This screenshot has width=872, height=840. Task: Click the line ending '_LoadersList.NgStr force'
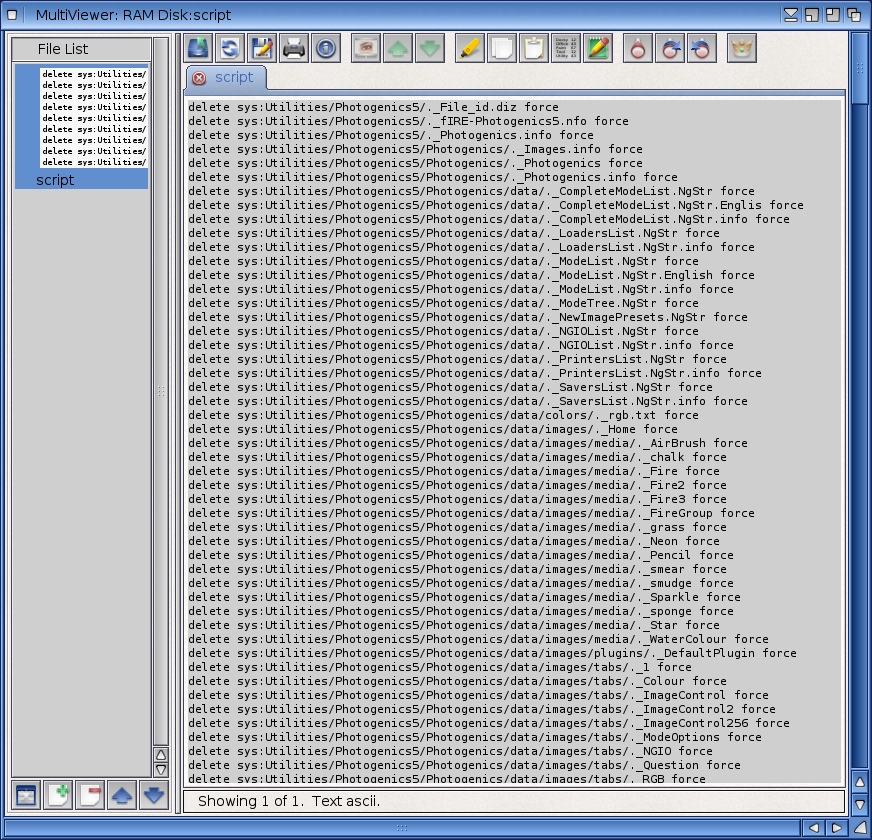[x=454, y=233]
